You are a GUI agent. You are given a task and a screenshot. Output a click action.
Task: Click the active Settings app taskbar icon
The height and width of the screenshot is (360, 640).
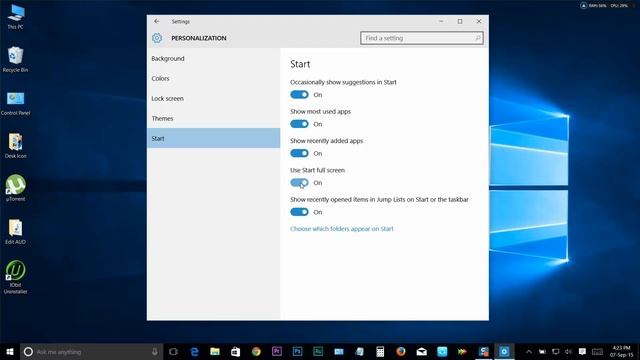point(504,352)
